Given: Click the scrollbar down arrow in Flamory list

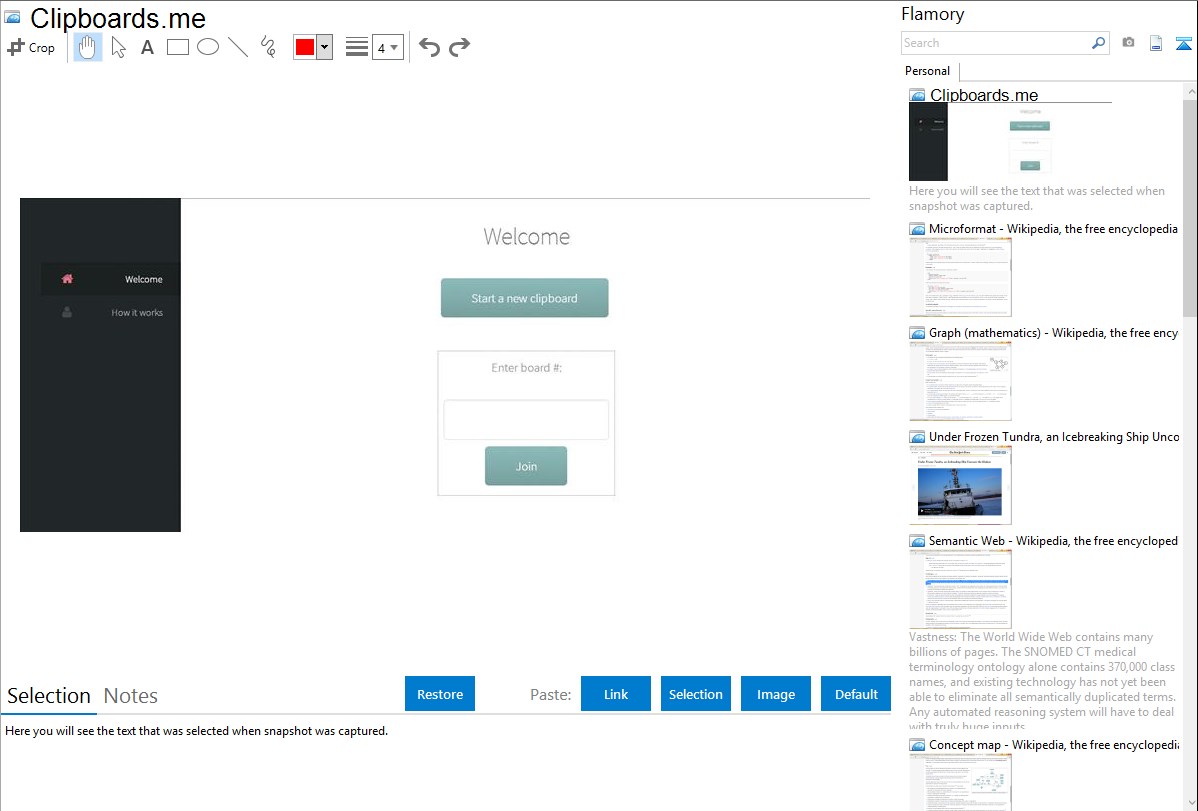Looking at the screenshot, I should 1190,803.
